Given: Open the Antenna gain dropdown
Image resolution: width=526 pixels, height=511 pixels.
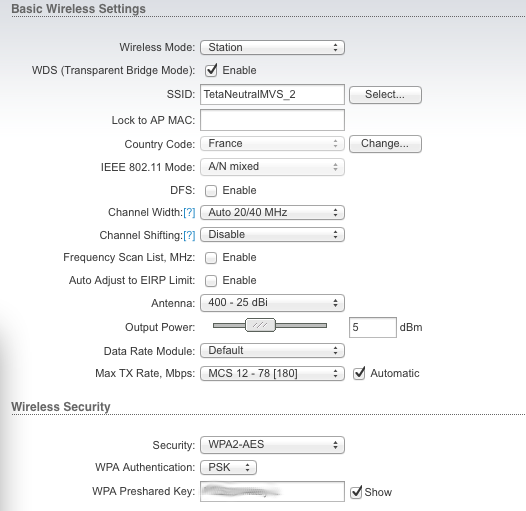Looking at the screenshot, I should coord(272,303).
